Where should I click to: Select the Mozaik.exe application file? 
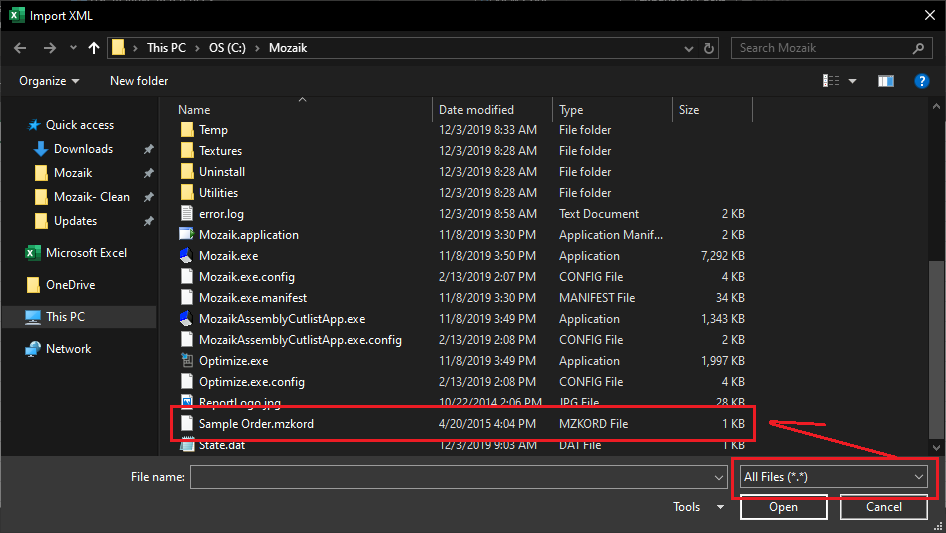[x=228, y=256]
